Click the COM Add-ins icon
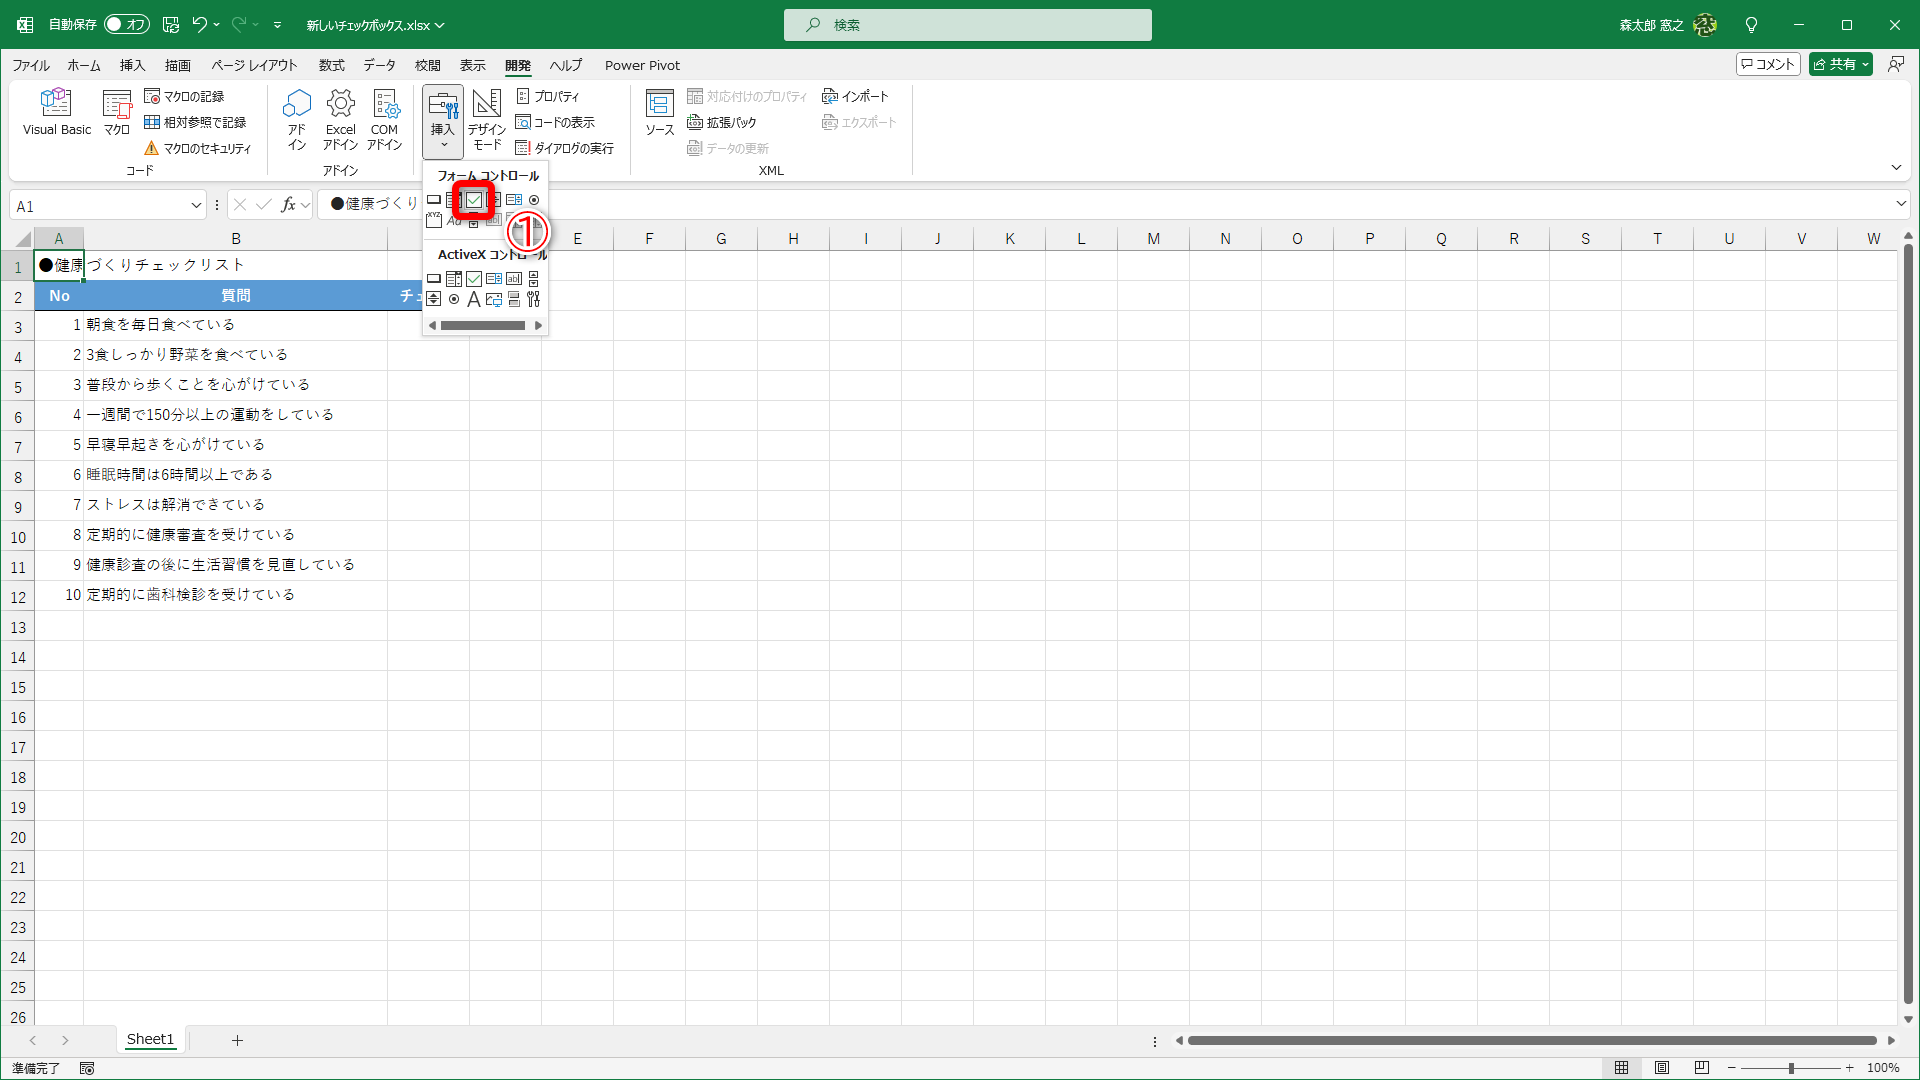This screenshot has width=1920, height=1080. [384, 118]
